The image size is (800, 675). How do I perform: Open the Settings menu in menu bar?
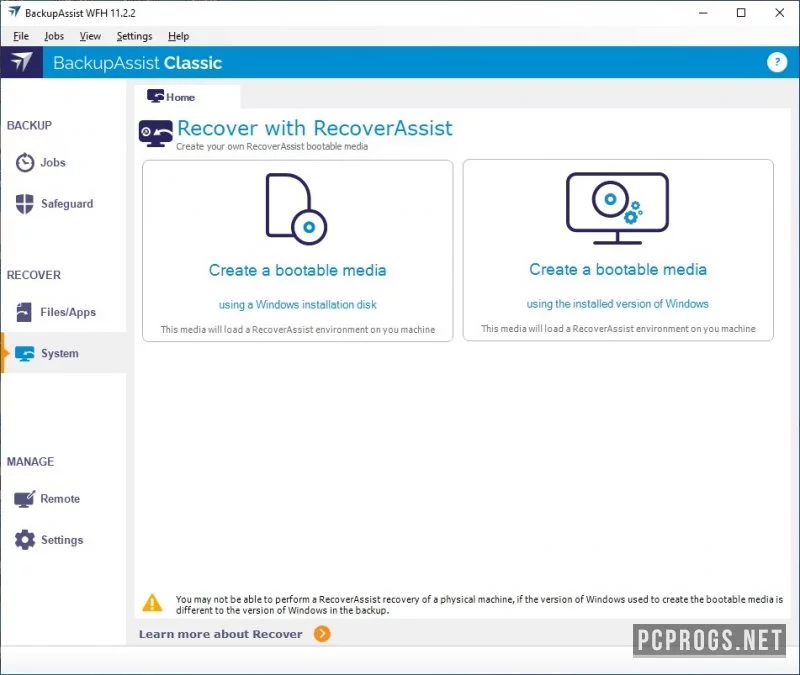(134, 36)
